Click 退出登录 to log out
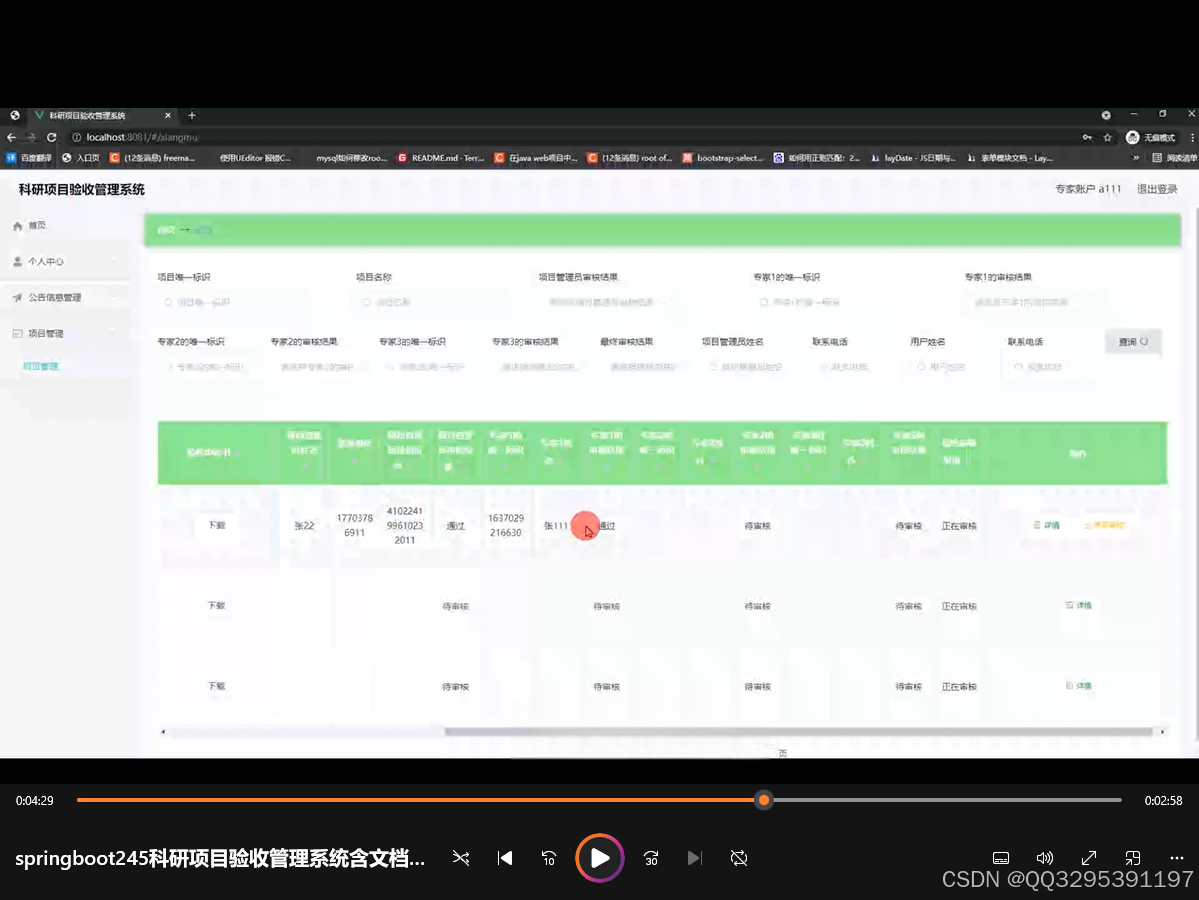The height and width of the screenshot is (900, 1199). coord(1155,188)
